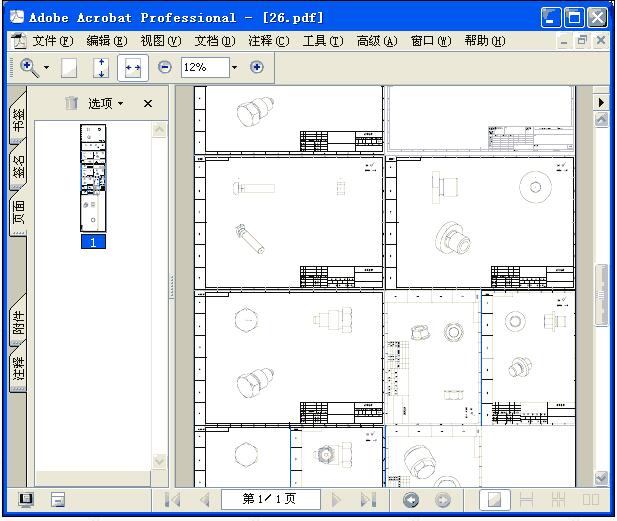Click the Actual Size page icon

(x=69, y=67)
